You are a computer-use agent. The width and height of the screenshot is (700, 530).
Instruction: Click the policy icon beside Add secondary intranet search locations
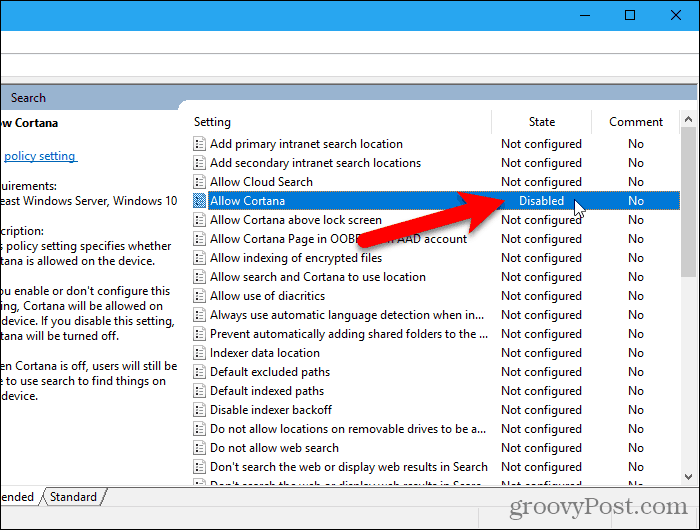[x=199, y=163]
